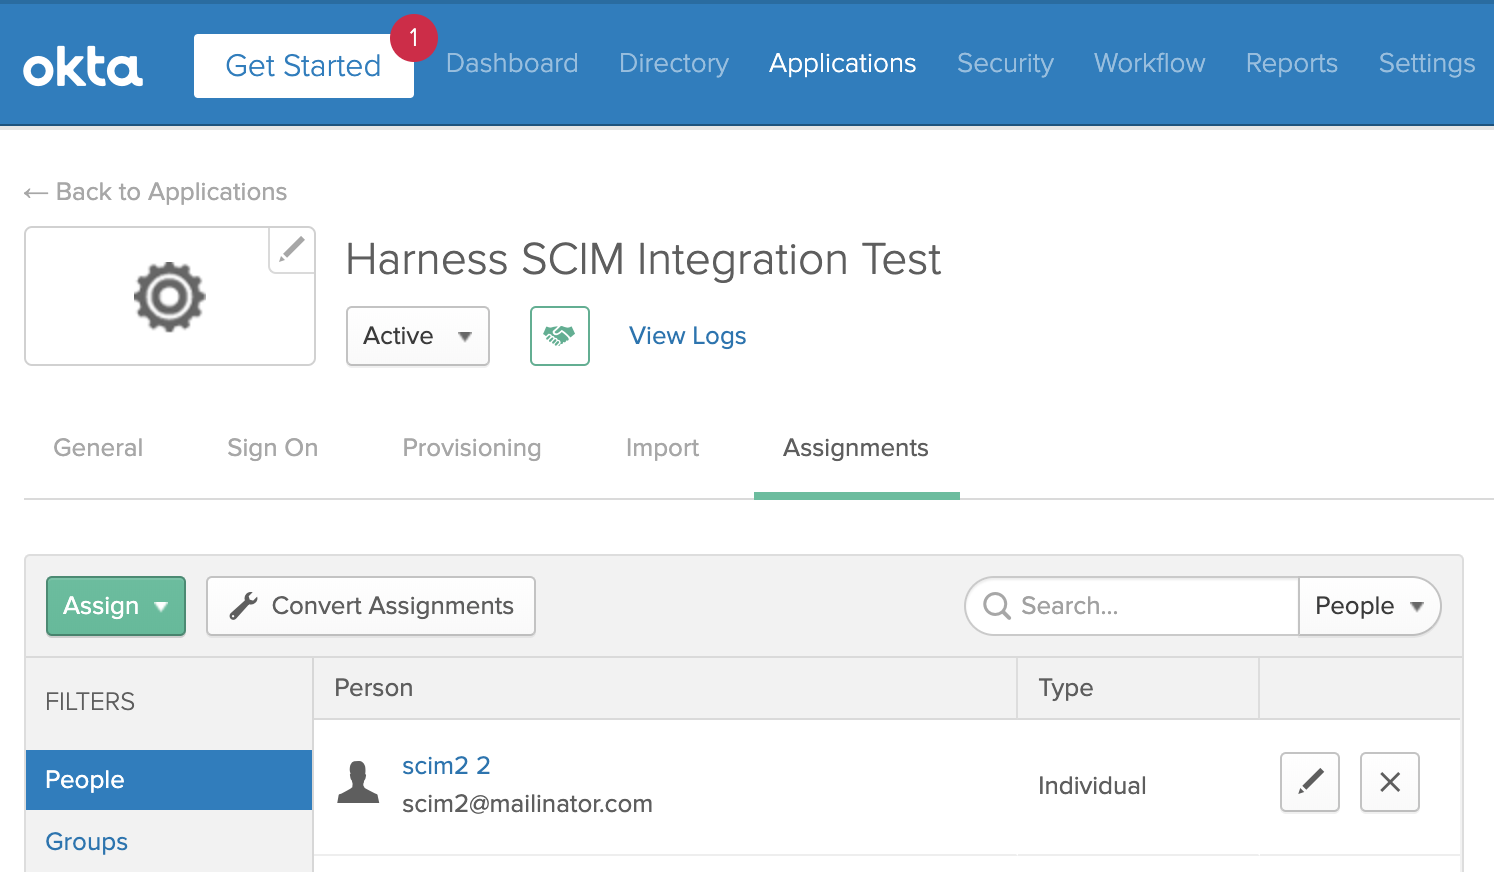
Task: Switch to the Sign On tab
Action: [x=273, y=448]
